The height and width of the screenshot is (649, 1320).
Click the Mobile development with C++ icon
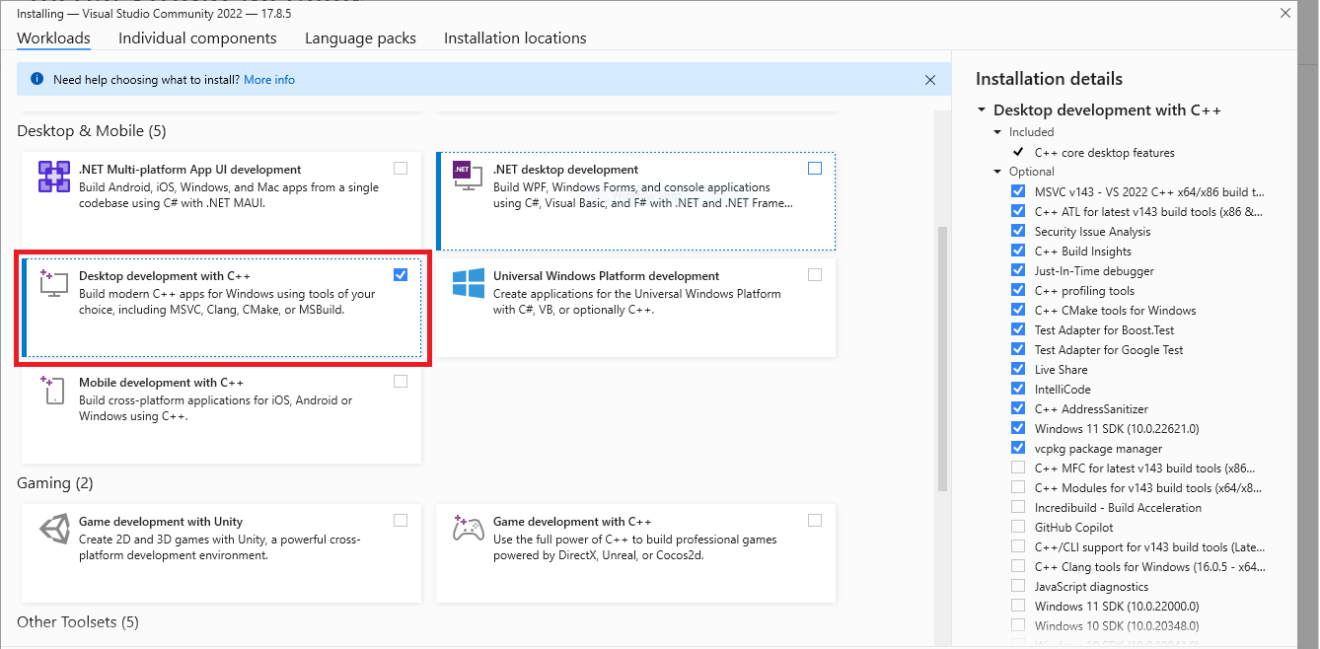pos(52,390)
